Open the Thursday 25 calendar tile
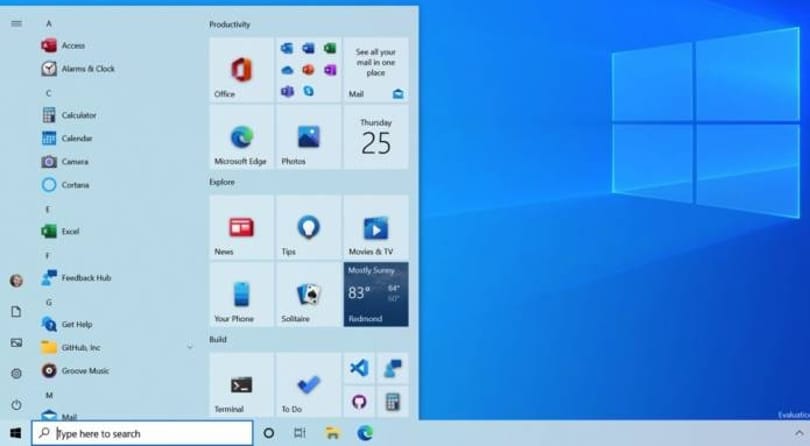Image resolution: width=810 pixels, height=446 pixels. (376, 137)
